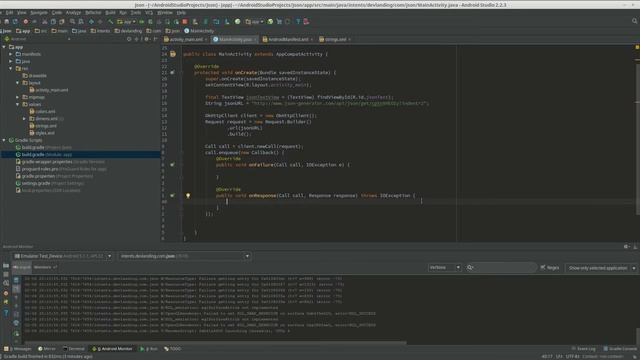Collapse the Gradle Scripts node
640x360 pixels.
(x=4, y=140)
